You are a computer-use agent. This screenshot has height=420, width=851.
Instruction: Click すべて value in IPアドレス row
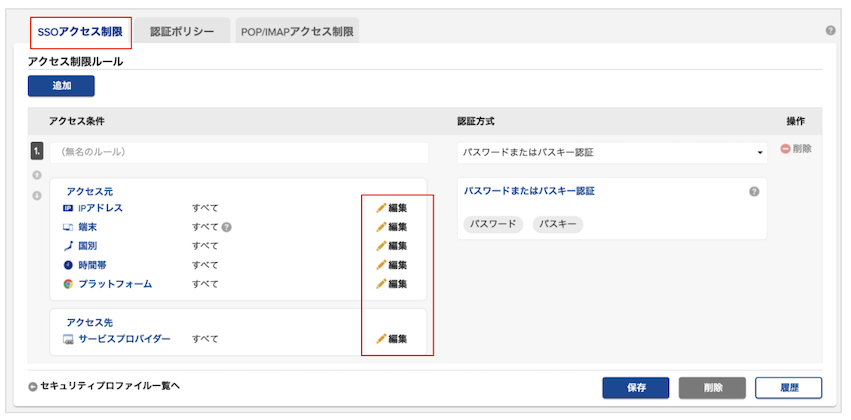tap(205, 208)
